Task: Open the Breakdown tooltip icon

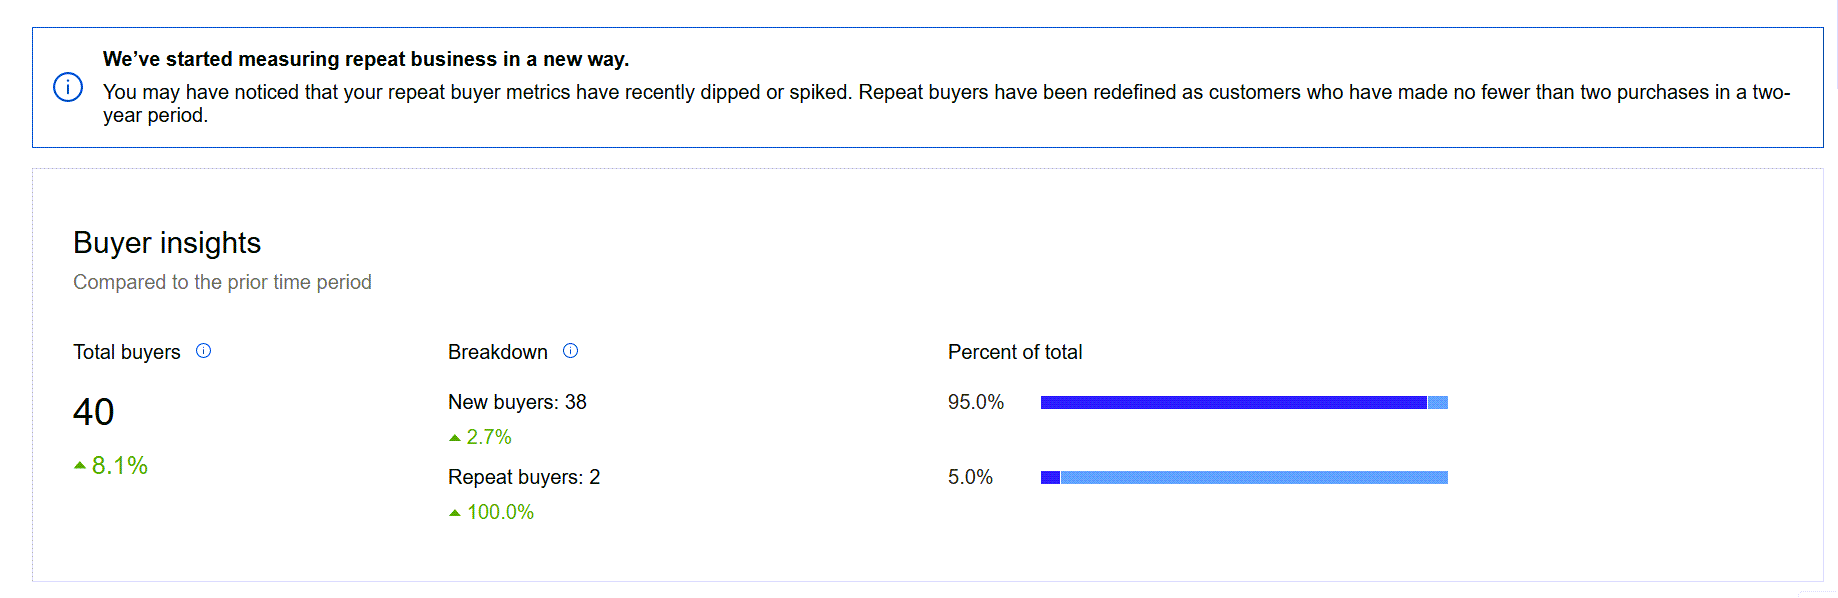Action: coord(571,351)
